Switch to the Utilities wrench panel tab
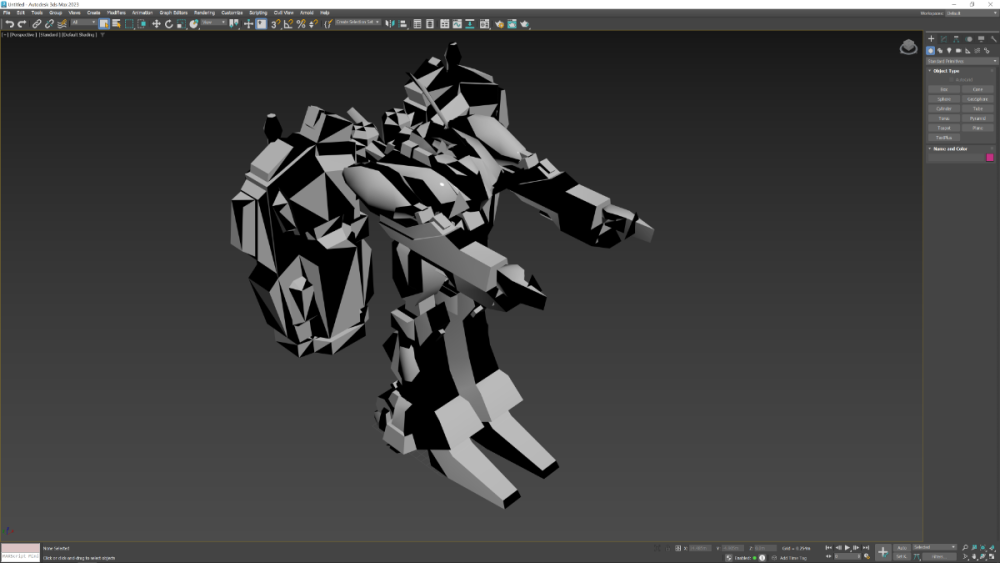1000x563 pixels. (x=994, y=39)
